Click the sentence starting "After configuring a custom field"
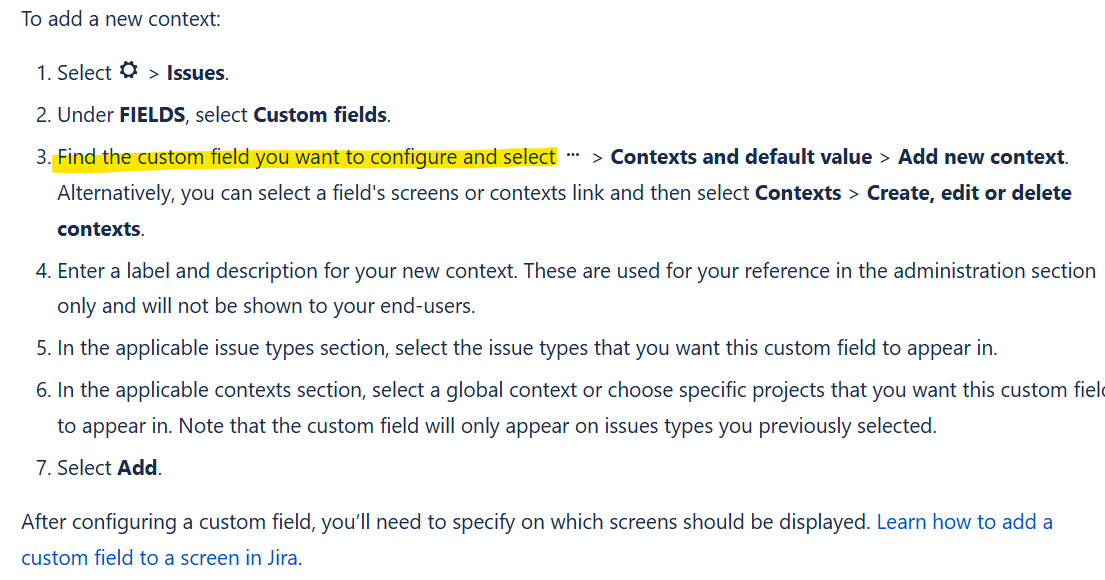This screenshot has width=1105, height=580. point(446,522)
